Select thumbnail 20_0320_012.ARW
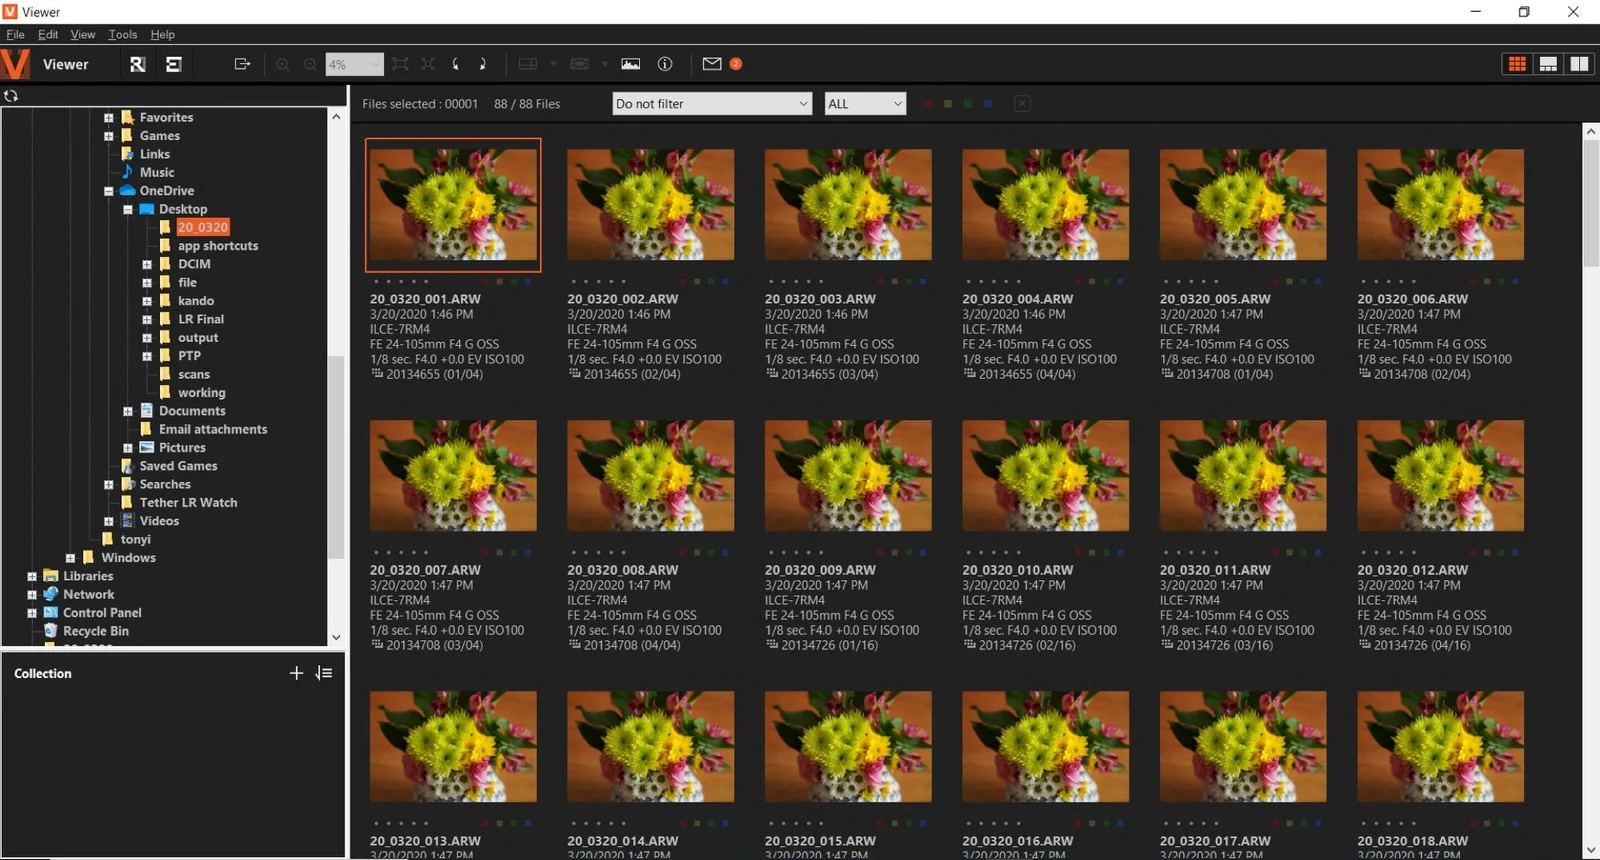The height and width of the screenshot is (860, 1600). click(1440, 476)
